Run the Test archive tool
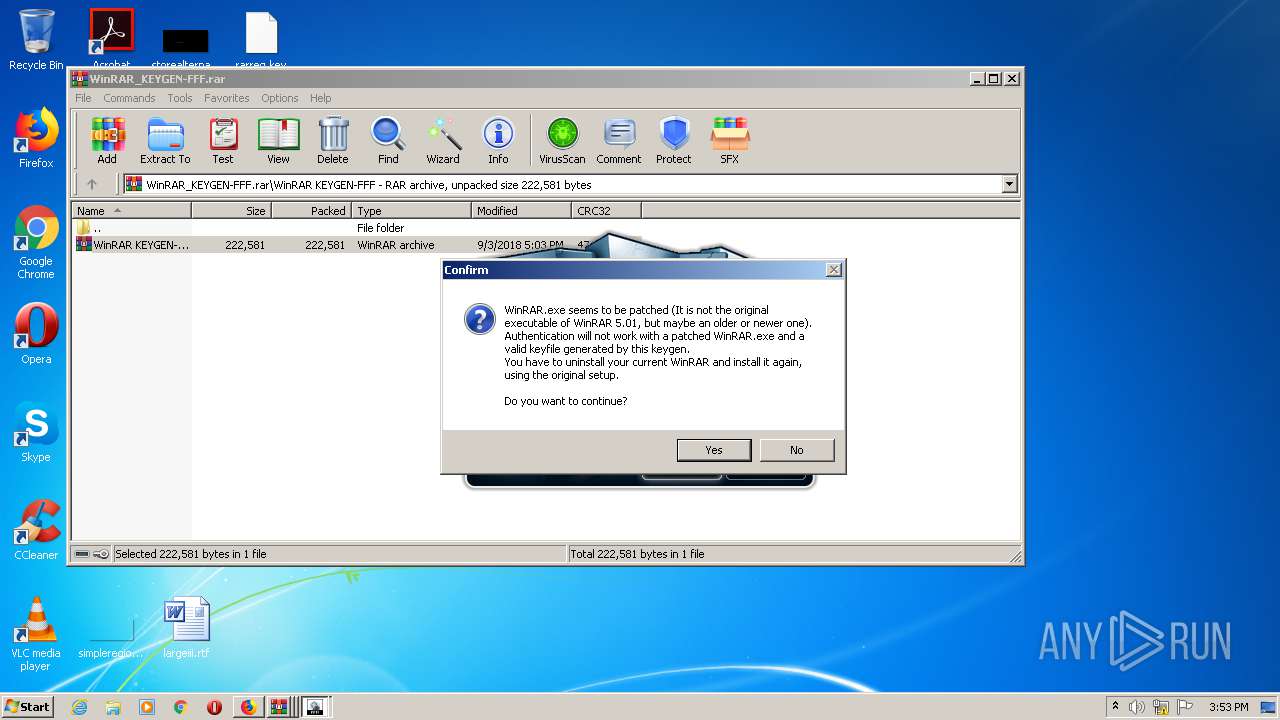The width and height of the screenshot is (1280, 720). point(223,140)
